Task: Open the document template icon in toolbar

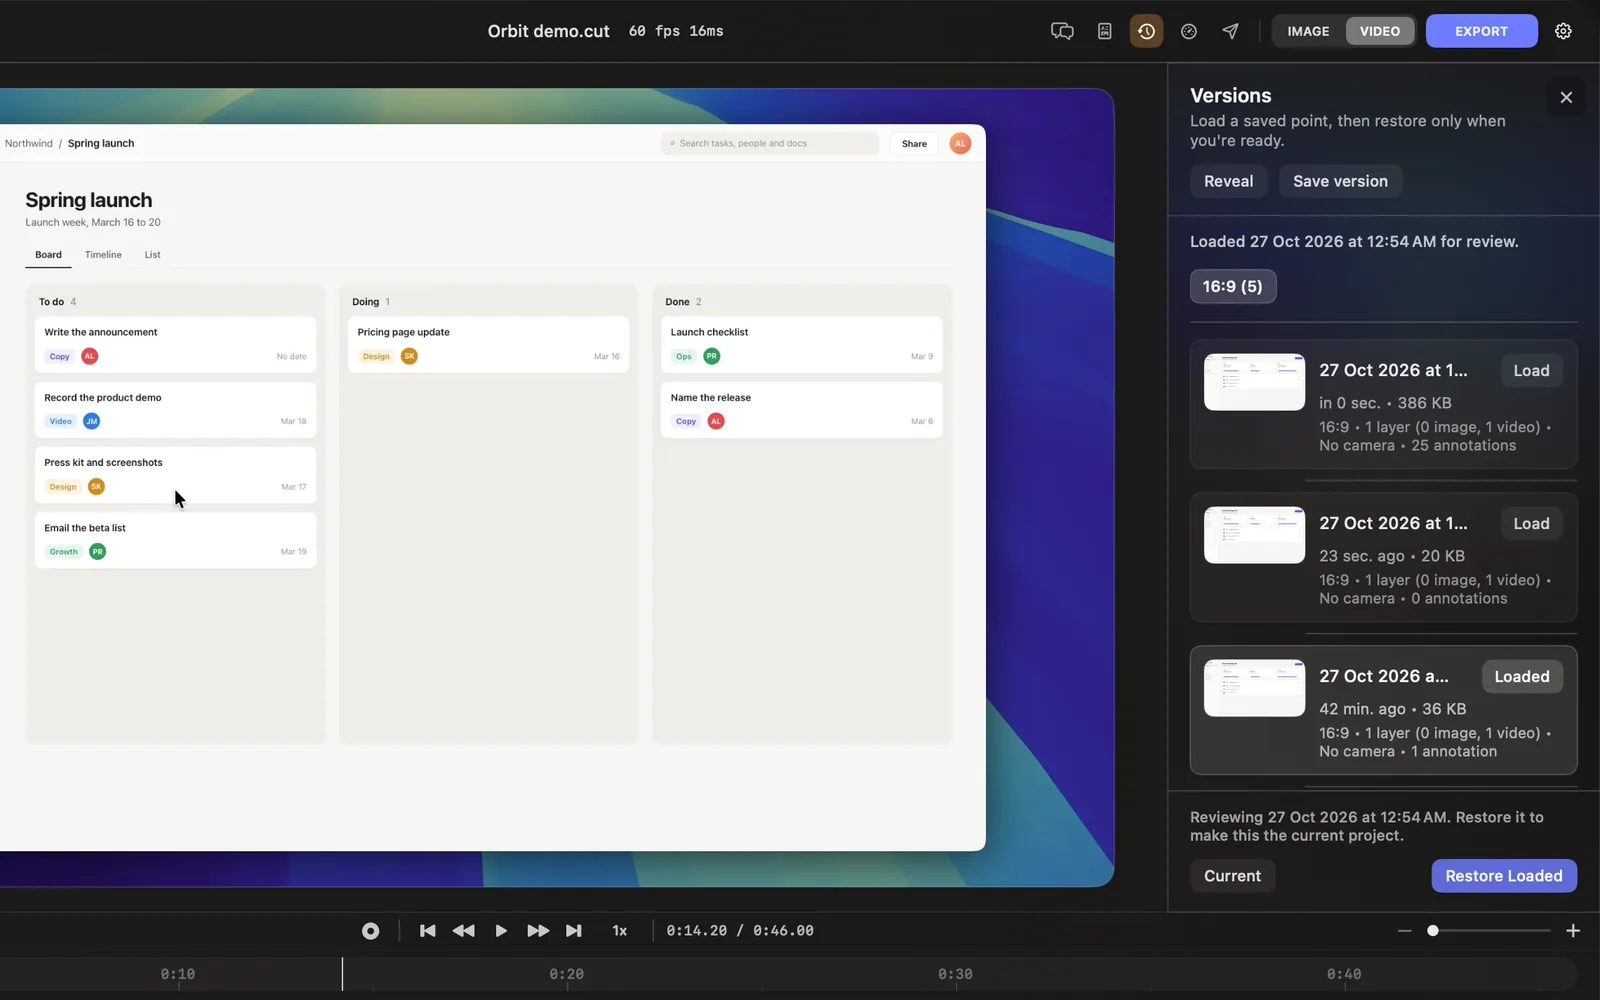Action: click(x=1104, y=31)
